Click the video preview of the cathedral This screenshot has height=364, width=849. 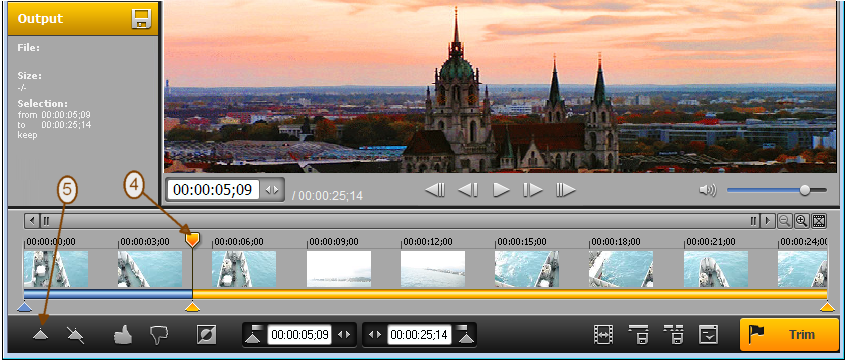[500, 87]
